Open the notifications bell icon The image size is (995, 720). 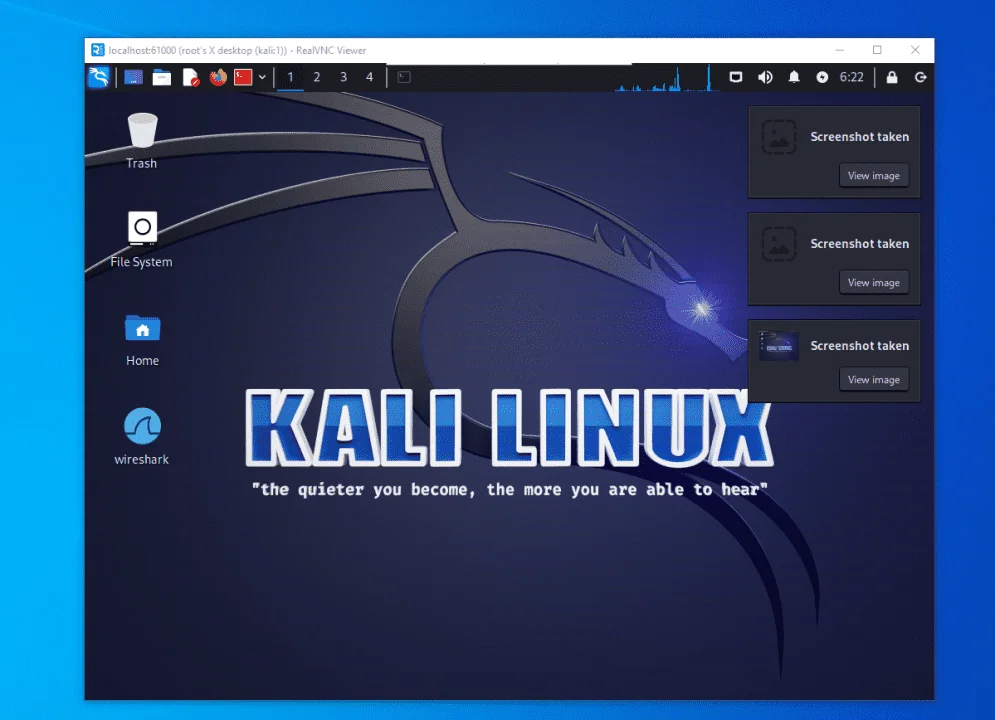point(794,77)
